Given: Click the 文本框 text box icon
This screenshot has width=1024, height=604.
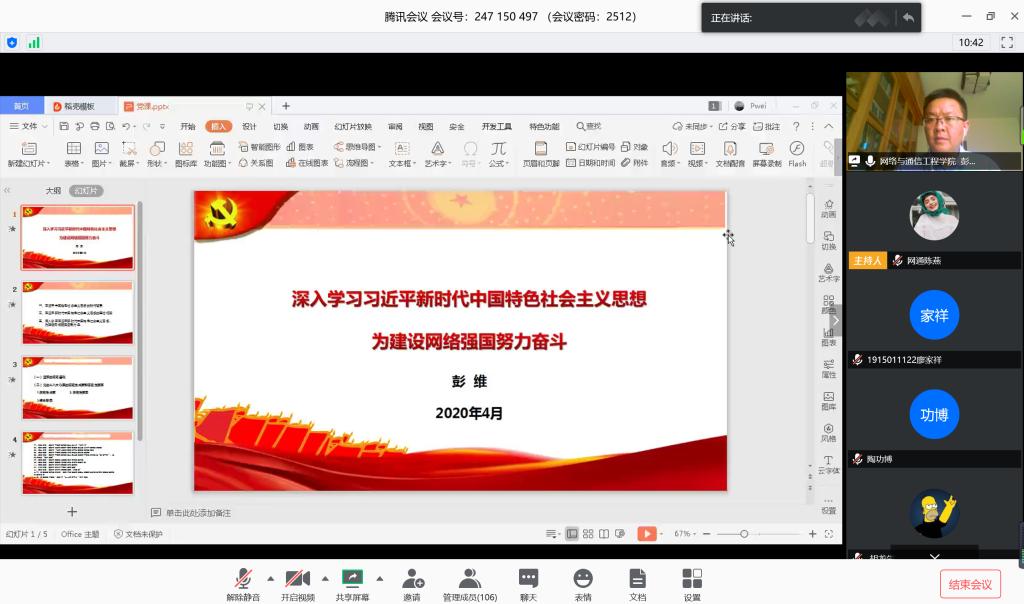Looking at the screenshot, I should pyautogui.click(x=402, y=149).
